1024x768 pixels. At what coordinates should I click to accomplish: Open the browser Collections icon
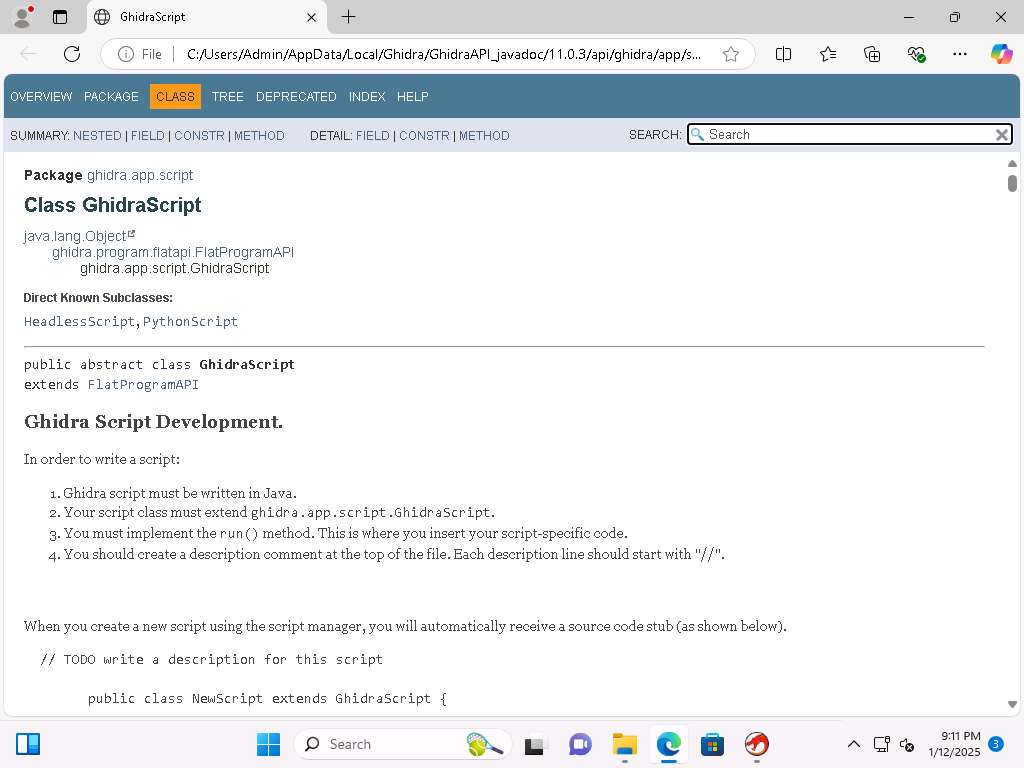tap(872, 54)
